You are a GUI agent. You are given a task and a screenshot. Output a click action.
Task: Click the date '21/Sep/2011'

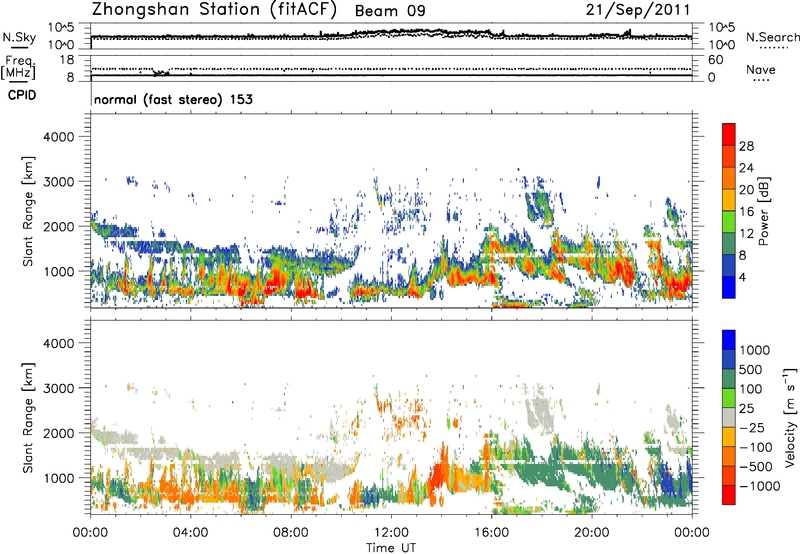click(638, 9)
